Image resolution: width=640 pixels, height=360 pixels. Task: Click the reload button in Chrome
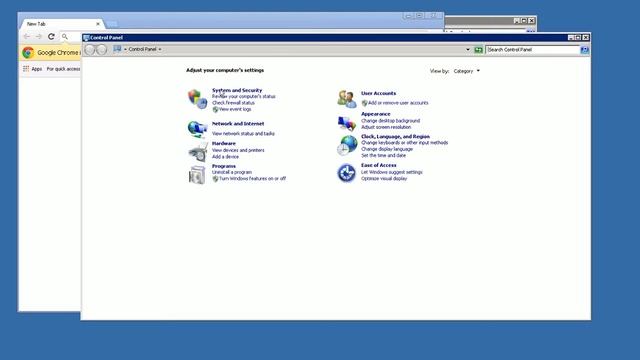(x=51, y=37)
